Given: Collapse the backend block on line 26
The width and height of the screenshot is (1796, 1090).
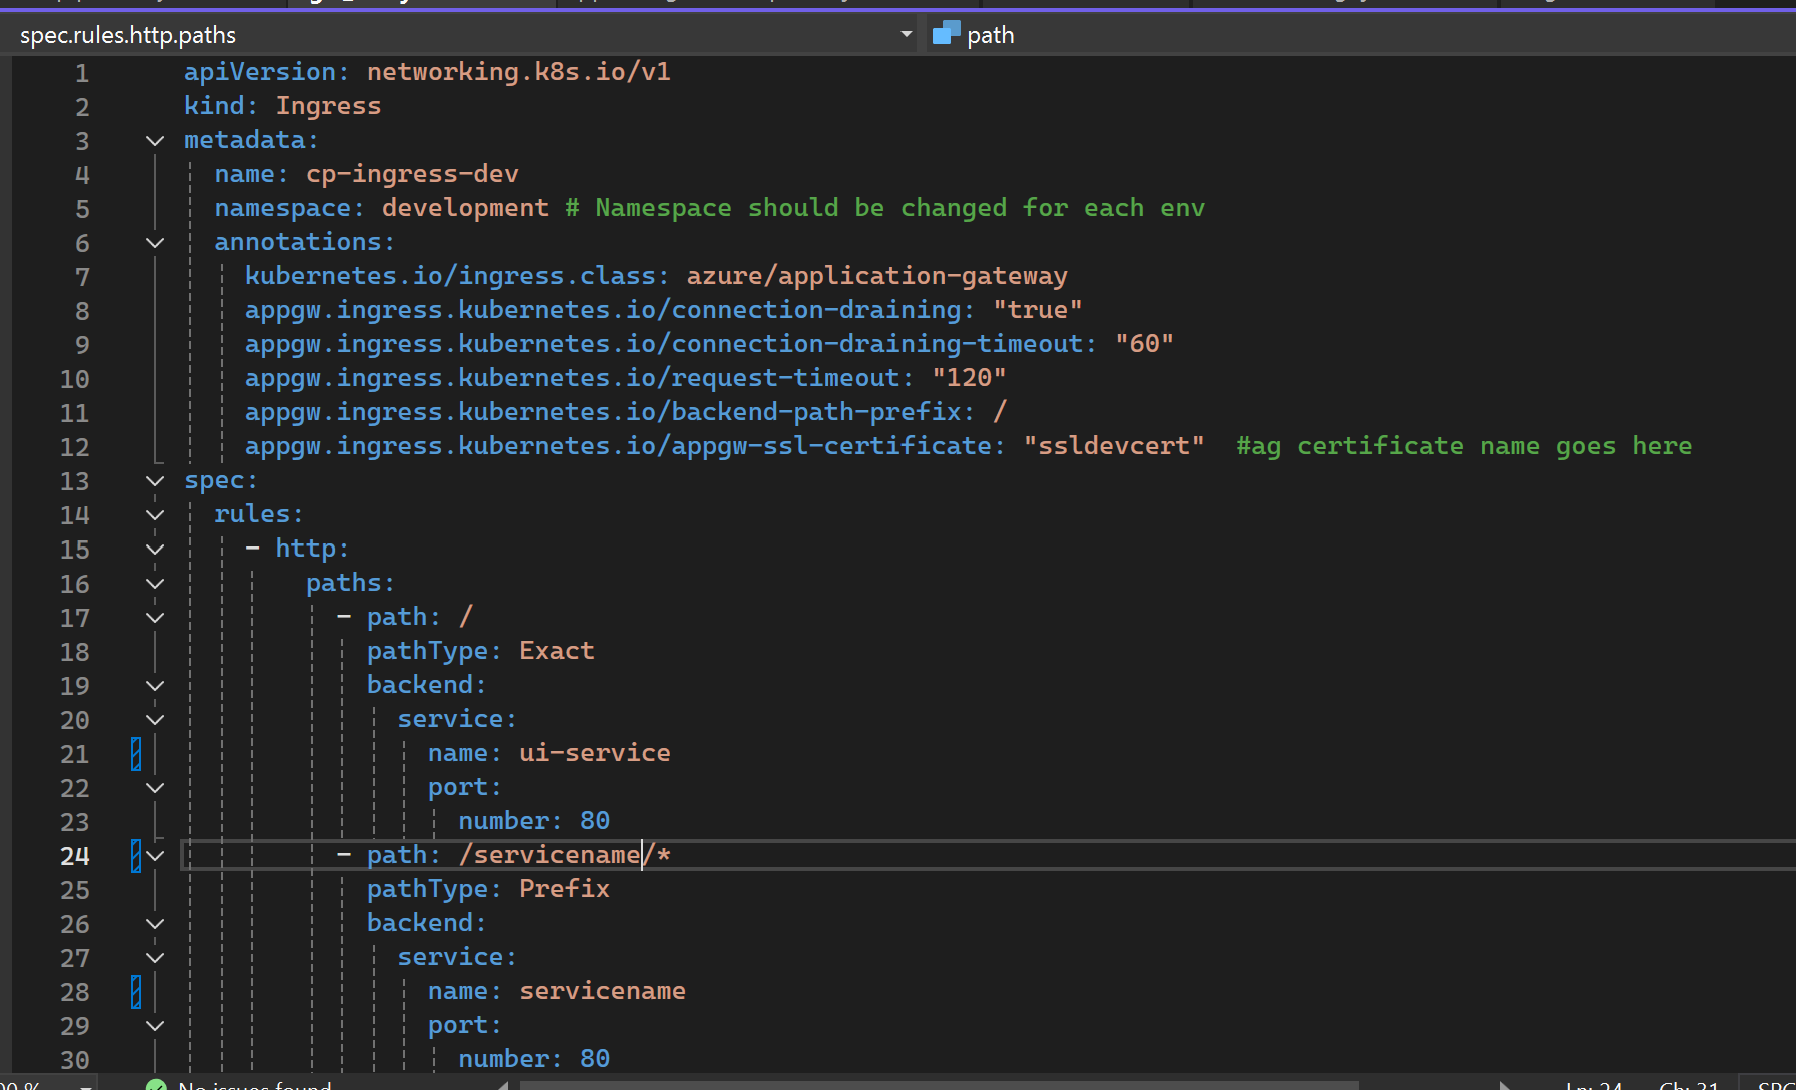Looking at the screenshot, I should [155, 924].
